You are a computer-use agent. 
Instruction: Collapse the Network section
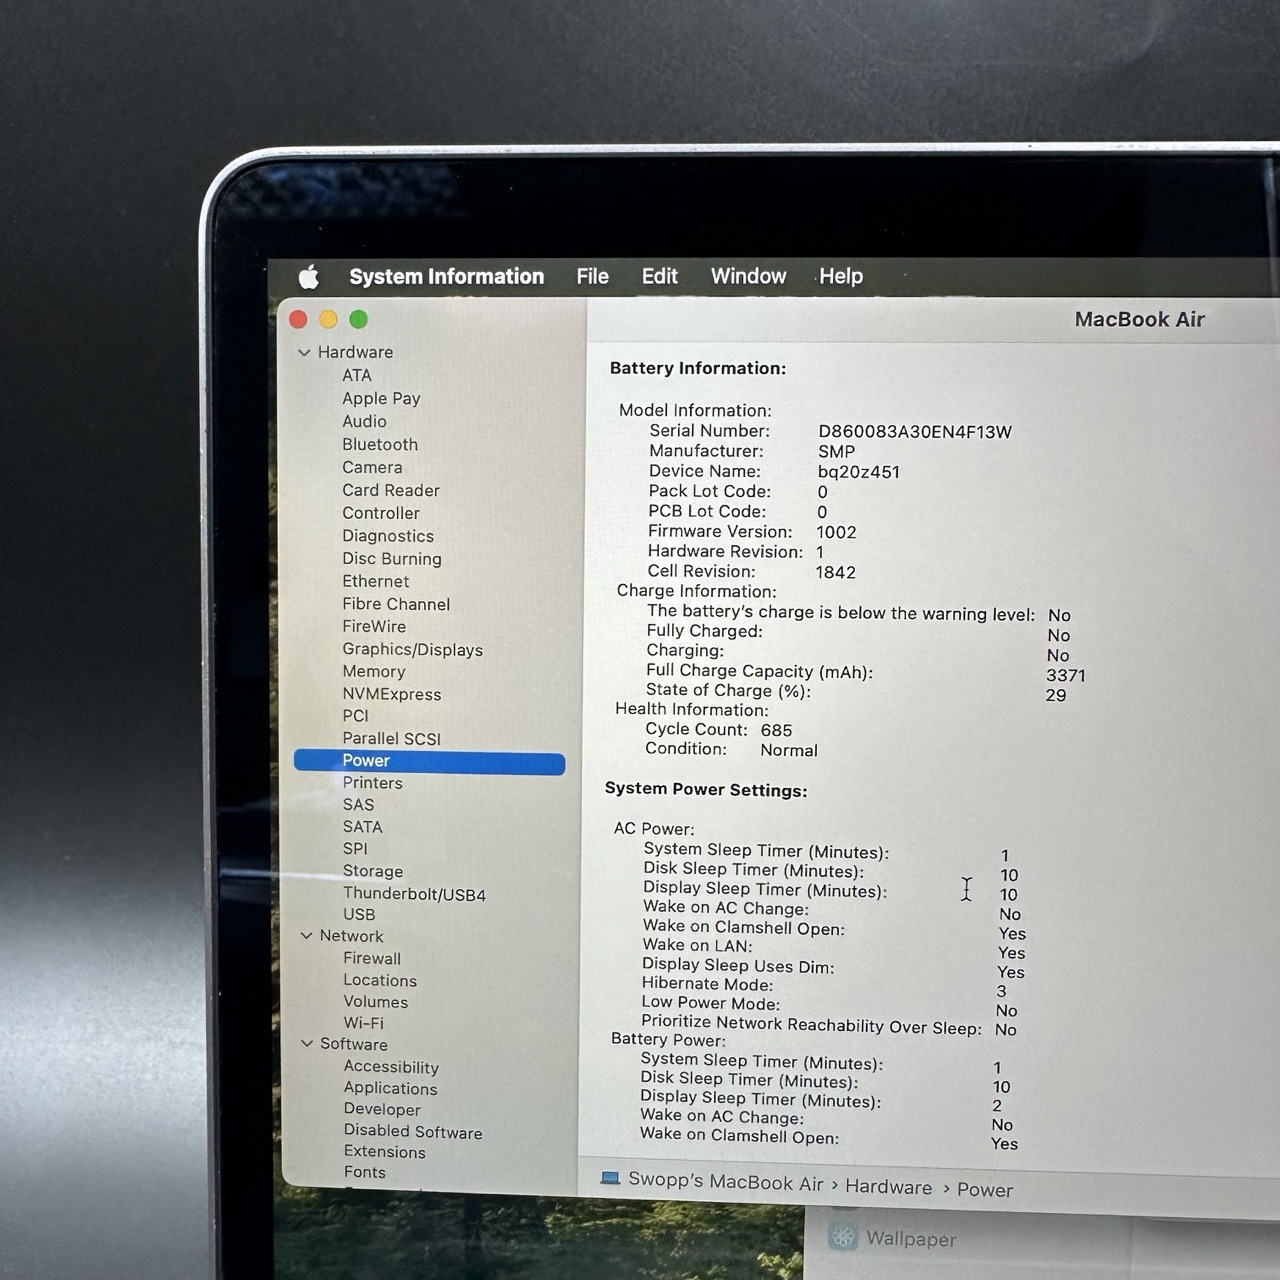[x=306, y=936]
